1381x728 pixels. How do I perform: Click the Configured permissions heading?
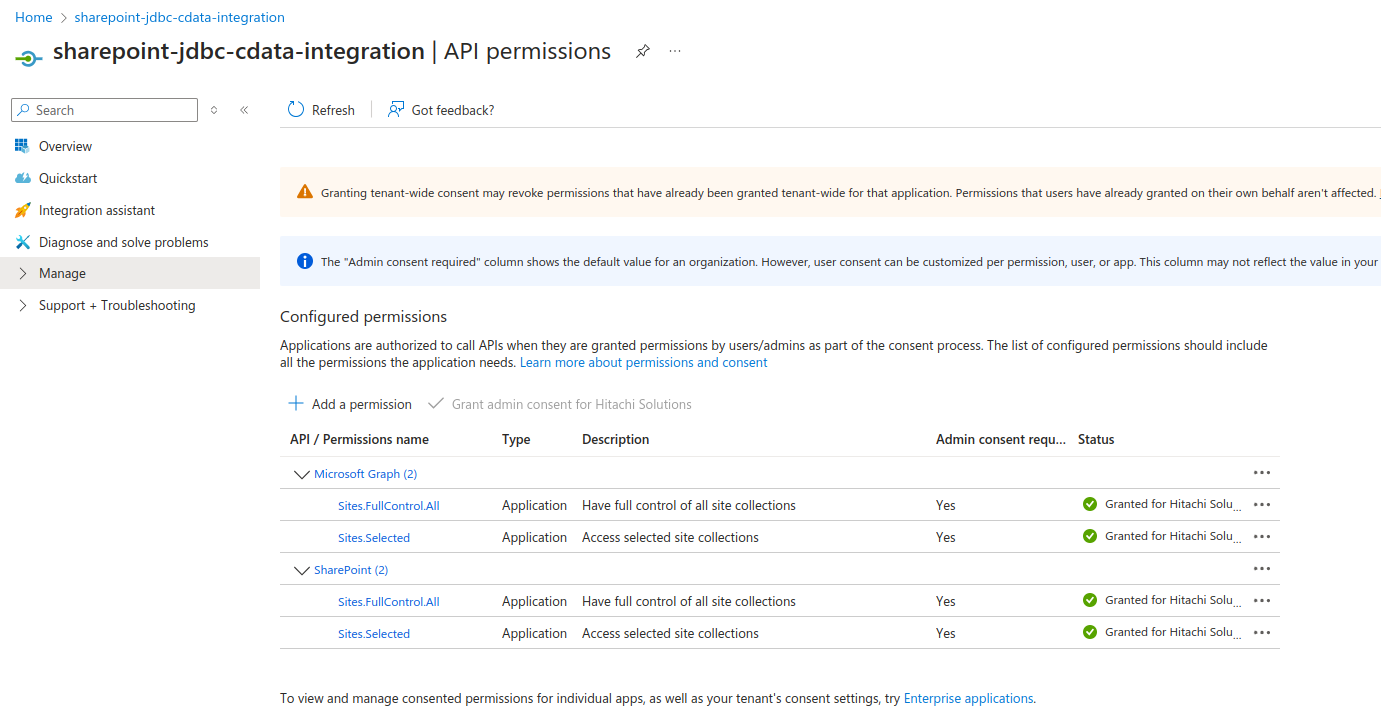point(363,317)
